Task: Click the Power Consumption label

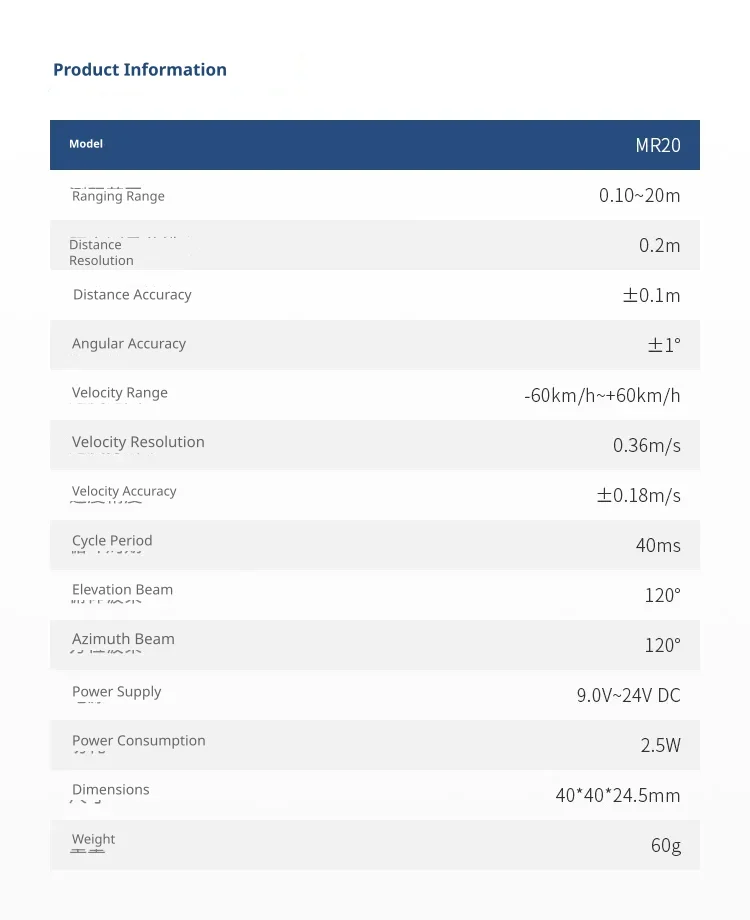Action: (x=138, y=740)
